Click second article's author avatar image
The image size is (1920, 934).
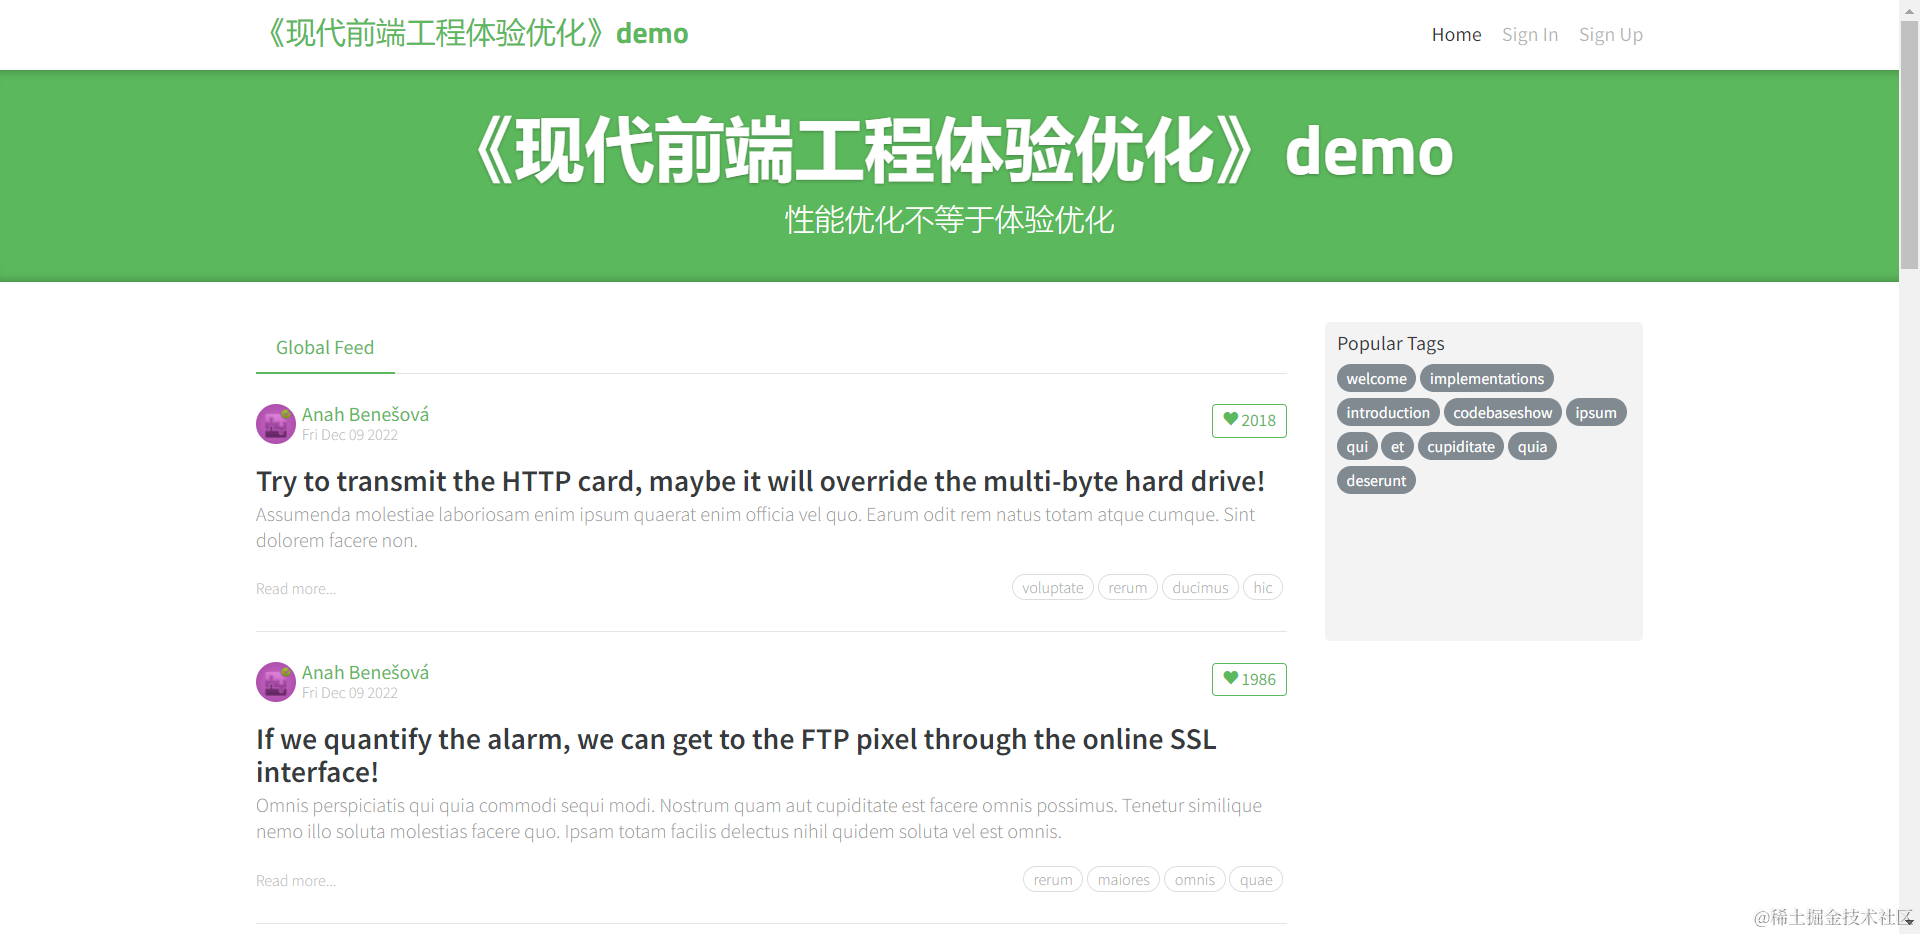click(275, 682)
